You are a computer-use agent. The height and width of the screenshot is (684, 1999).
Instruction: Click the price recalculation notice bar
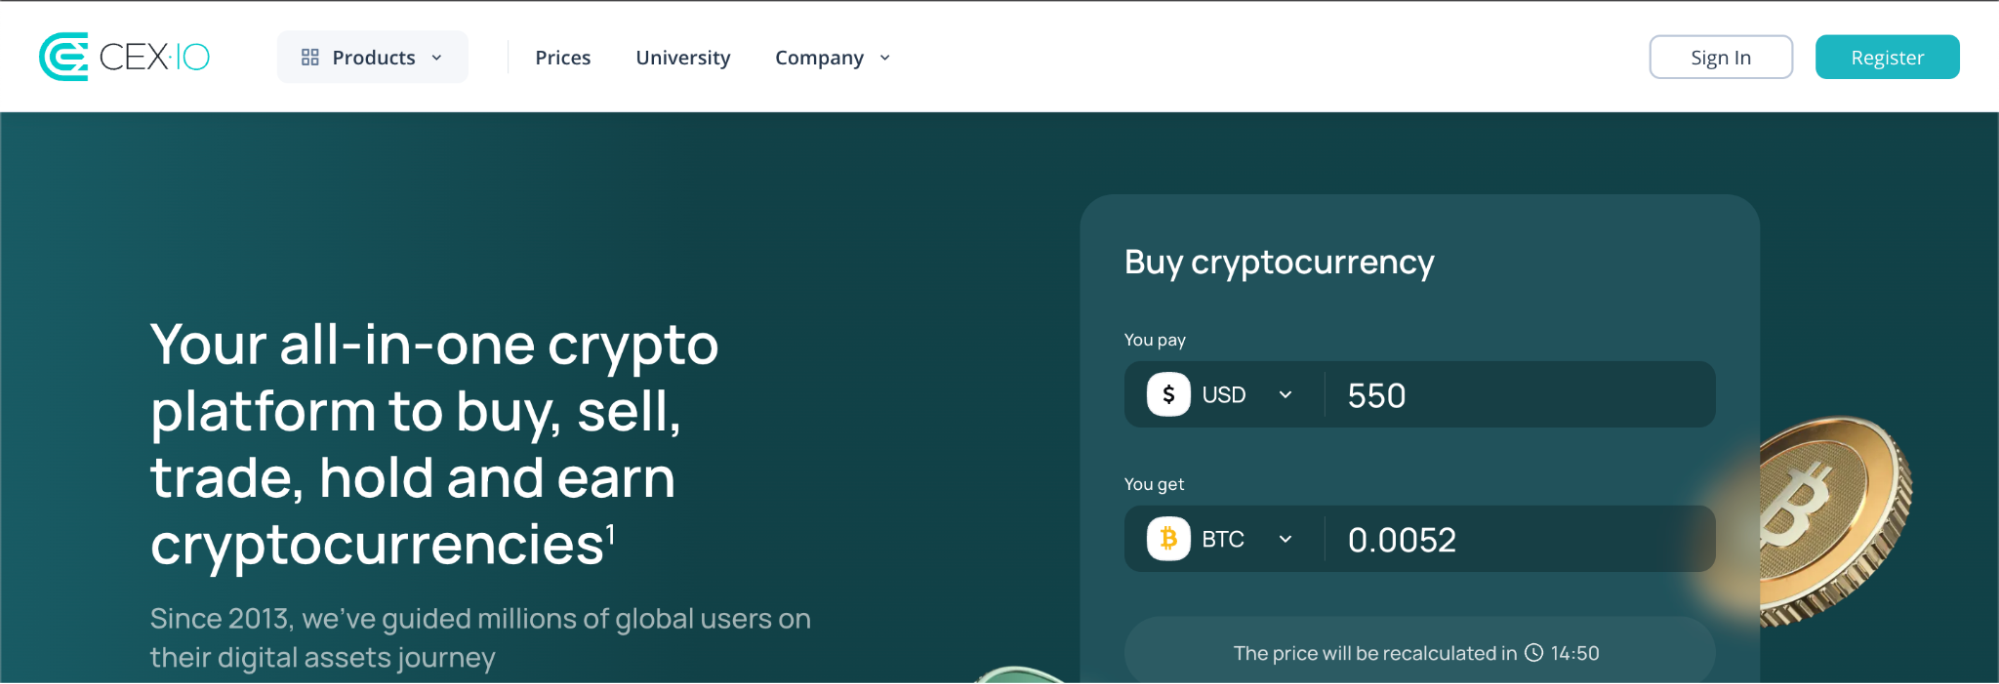[1418, 652]
